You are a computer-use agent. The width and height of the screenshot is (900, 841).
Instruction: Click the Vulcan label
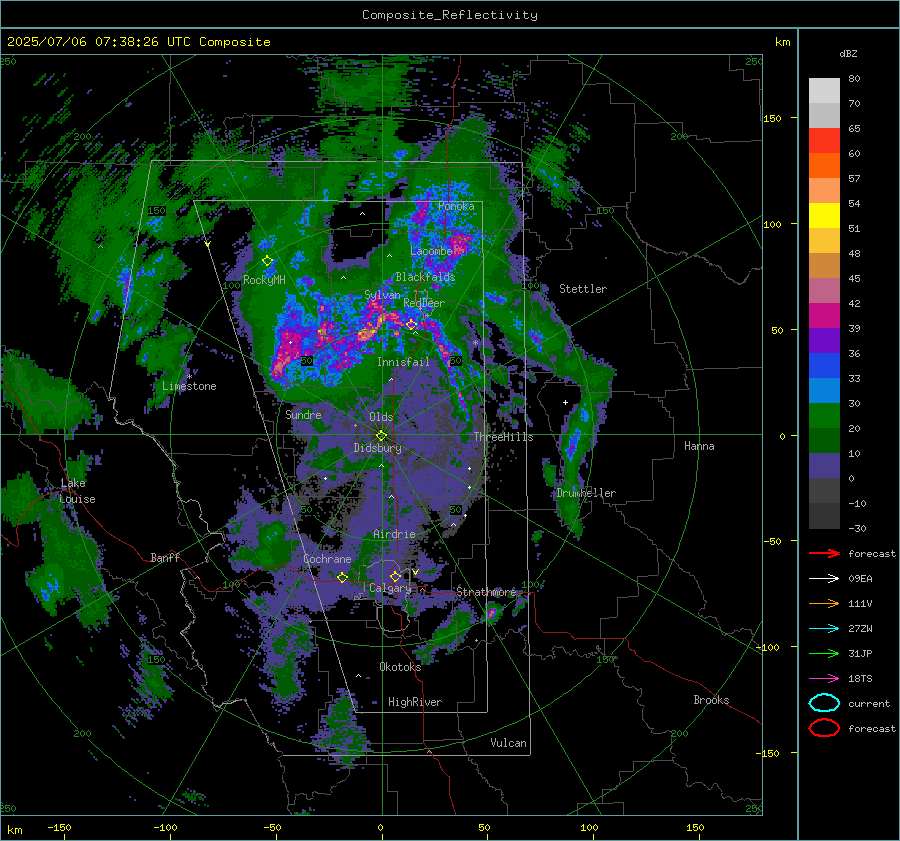coord(508,743)
